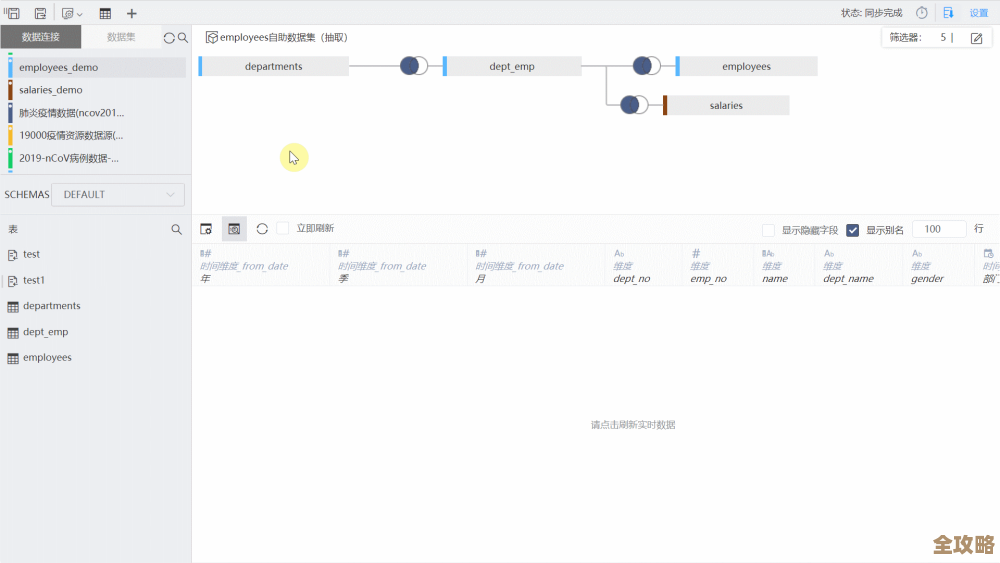Click the scheduled sync clock icon
The image size is (1000, 563).
point(922,13)
